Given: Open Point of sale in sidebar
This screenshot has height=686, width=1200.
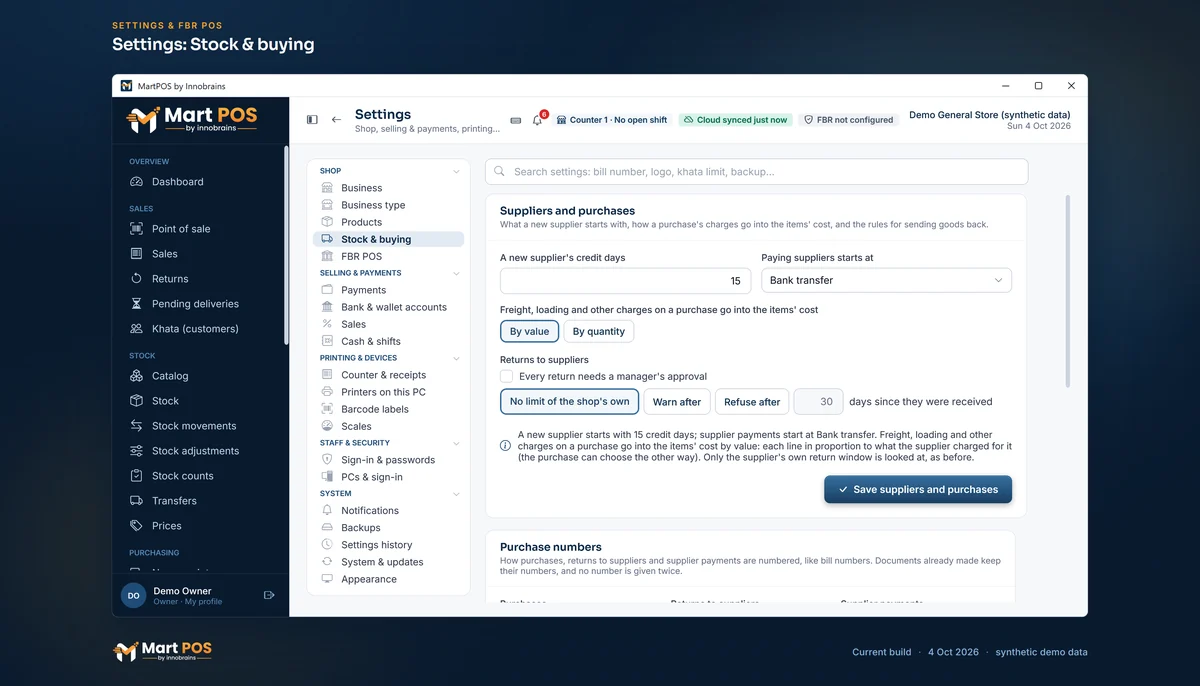Looking at the screenshot, I should tap(200, 229).
